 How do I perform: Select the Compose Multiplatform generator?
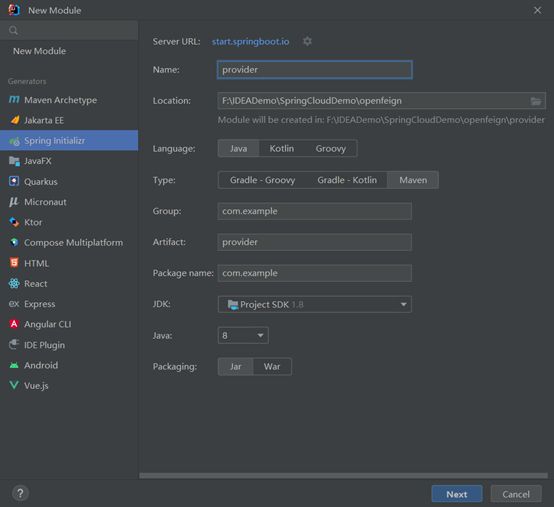click(x=69, y=243)
